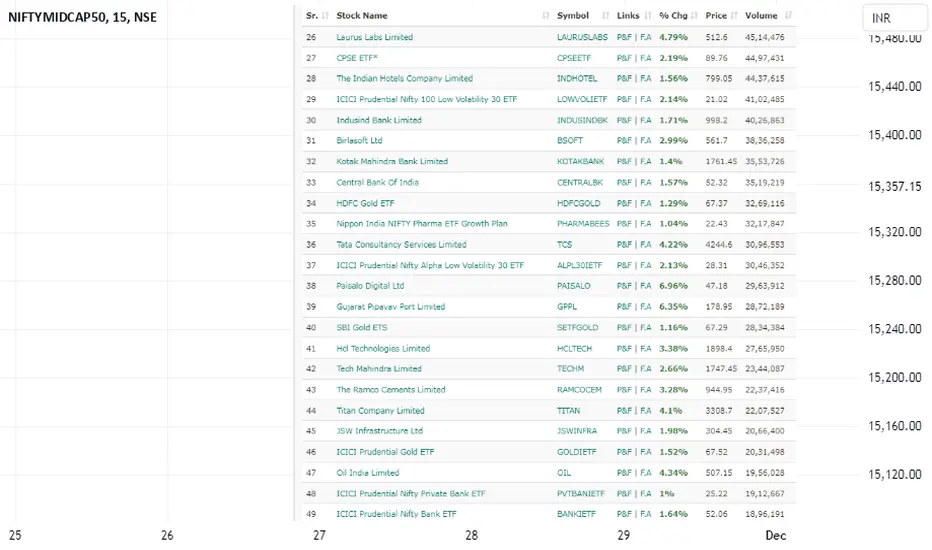Click the 15,357.15 price label on axis
Image resolution: width=932 pixels, height=550 pixels.
[x=895, y=186]
